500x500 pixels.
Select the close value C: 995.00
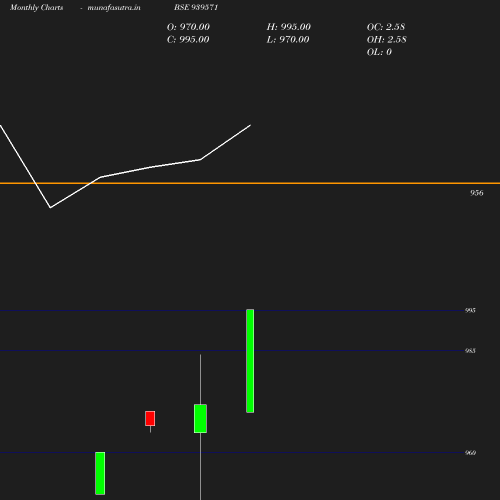point(188,39)
